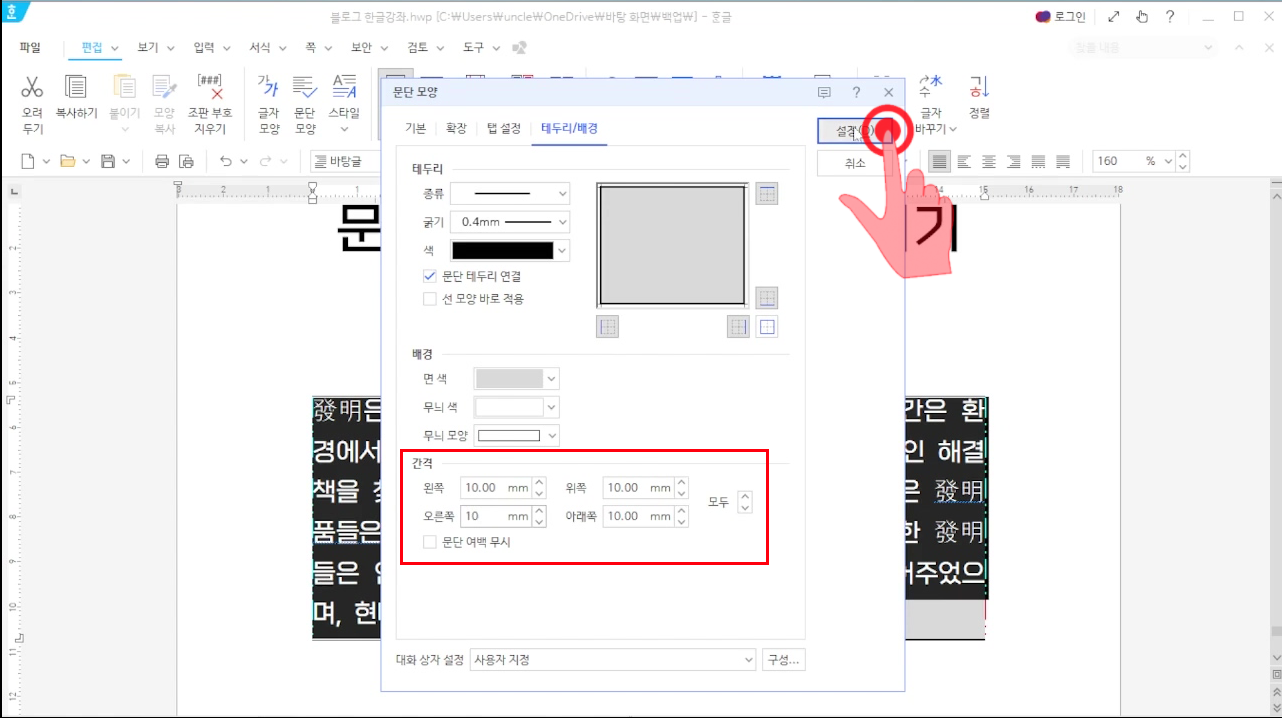Image resolution: width=1282 pixels, height=718 pixels.
Task: Click the Undo arrow icon
Action: click(226, 161)
